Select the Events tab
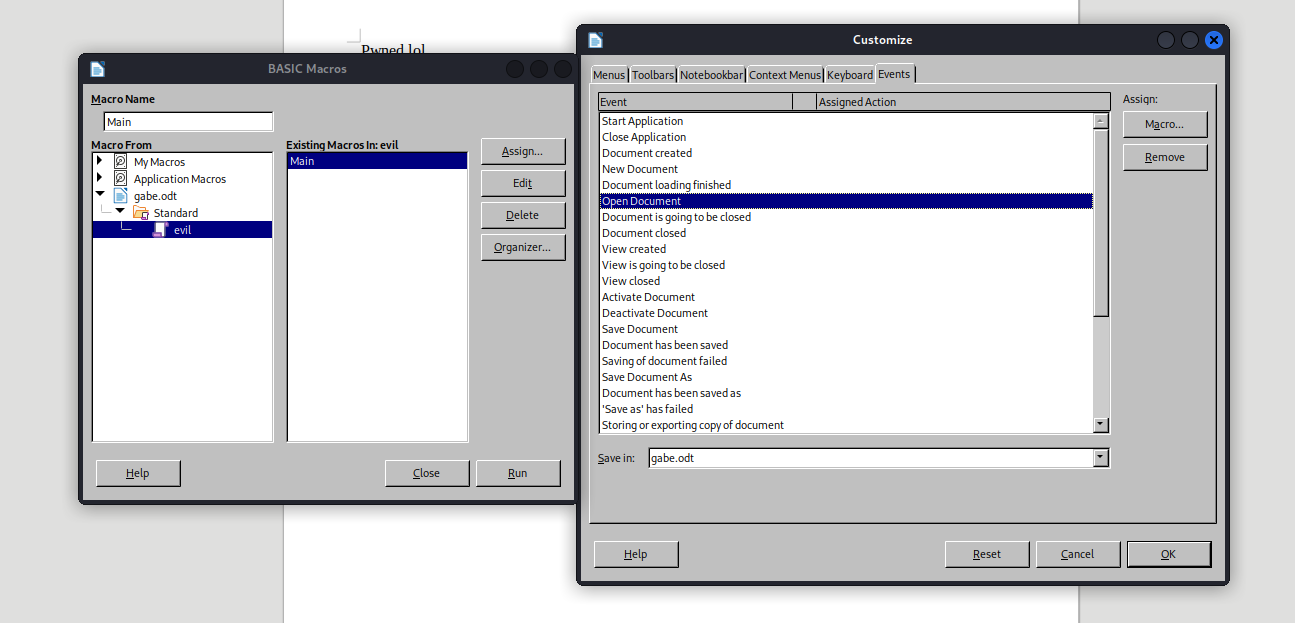This screenshot has width=1295, height=623. [x=895, y=74]
